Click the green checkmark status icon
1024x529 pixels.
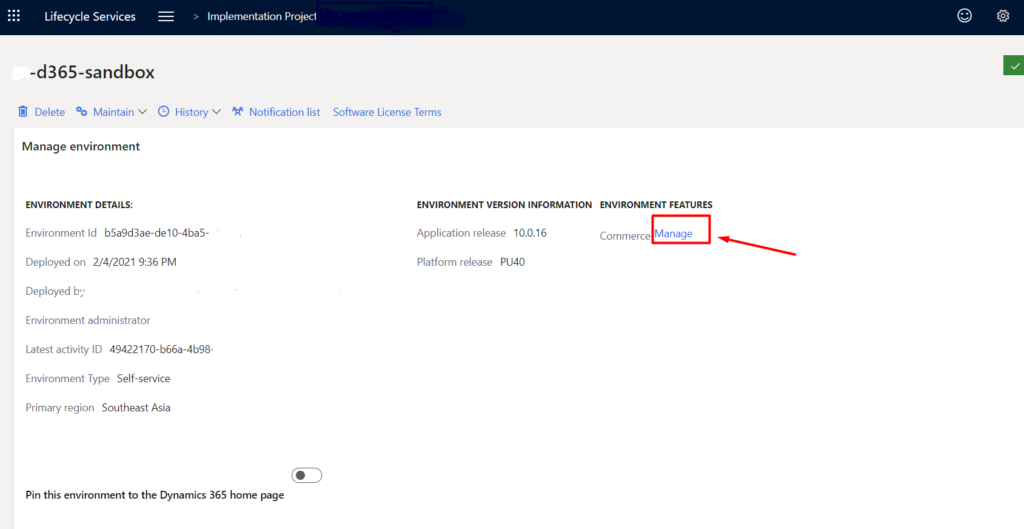tap(1014, 65)
